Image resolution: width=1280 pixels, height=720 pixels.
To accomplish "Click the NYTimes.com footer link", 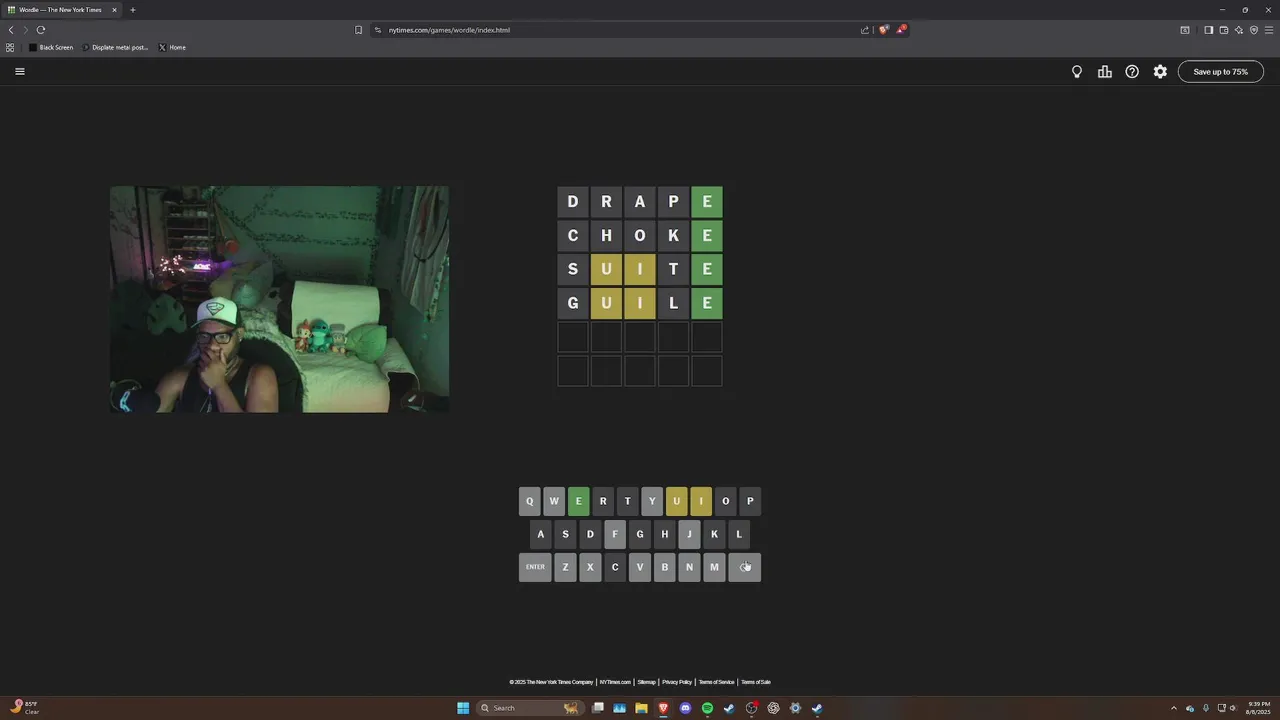I will click(x=615, y=682).
